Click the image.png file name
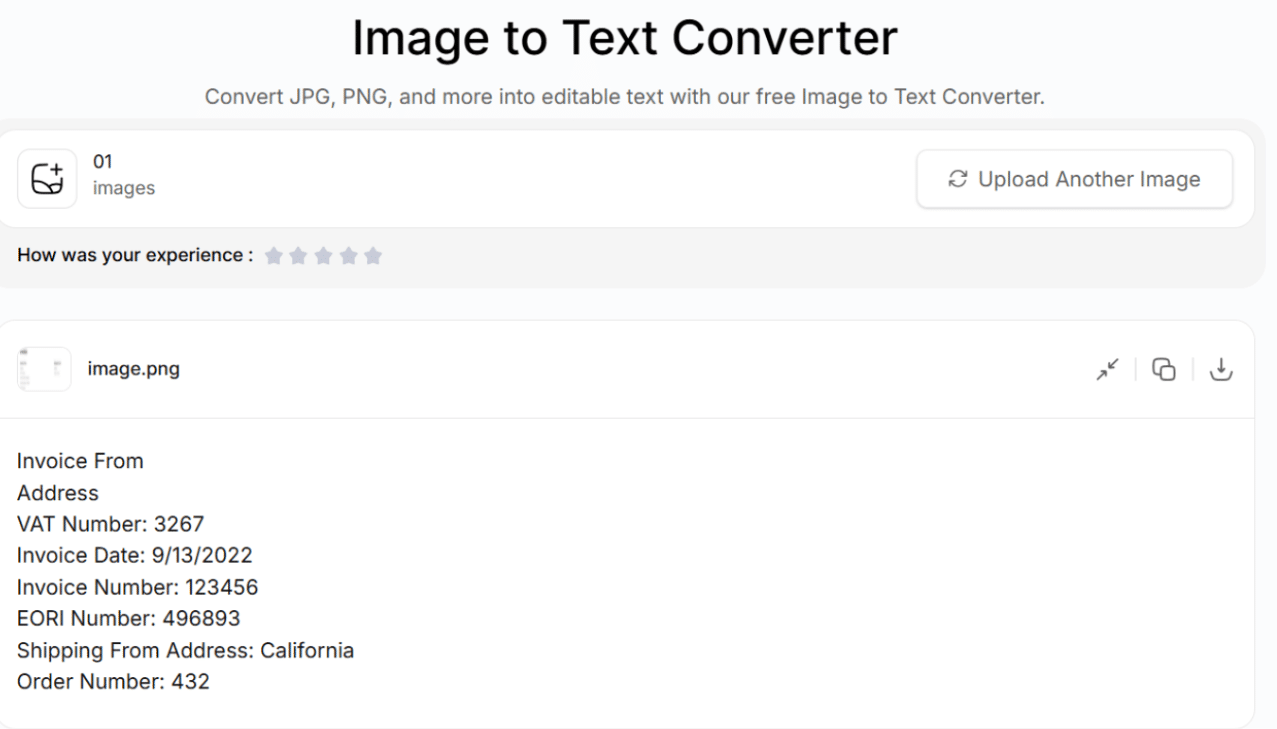 point(134,371)
